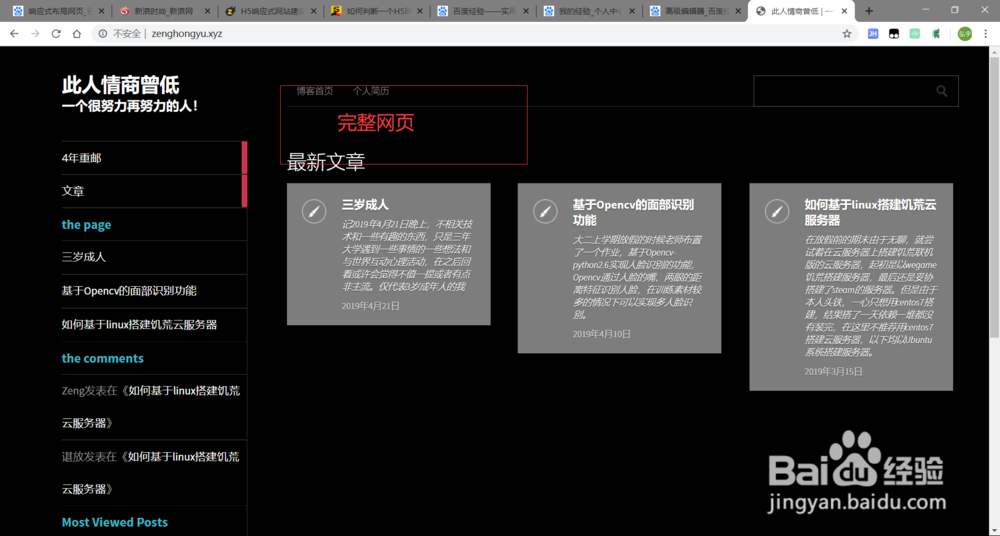Viewport: 1000px width, 536px height.
Task: Click the 2019年4月21日 post date
Action: (x=371, y=306)
